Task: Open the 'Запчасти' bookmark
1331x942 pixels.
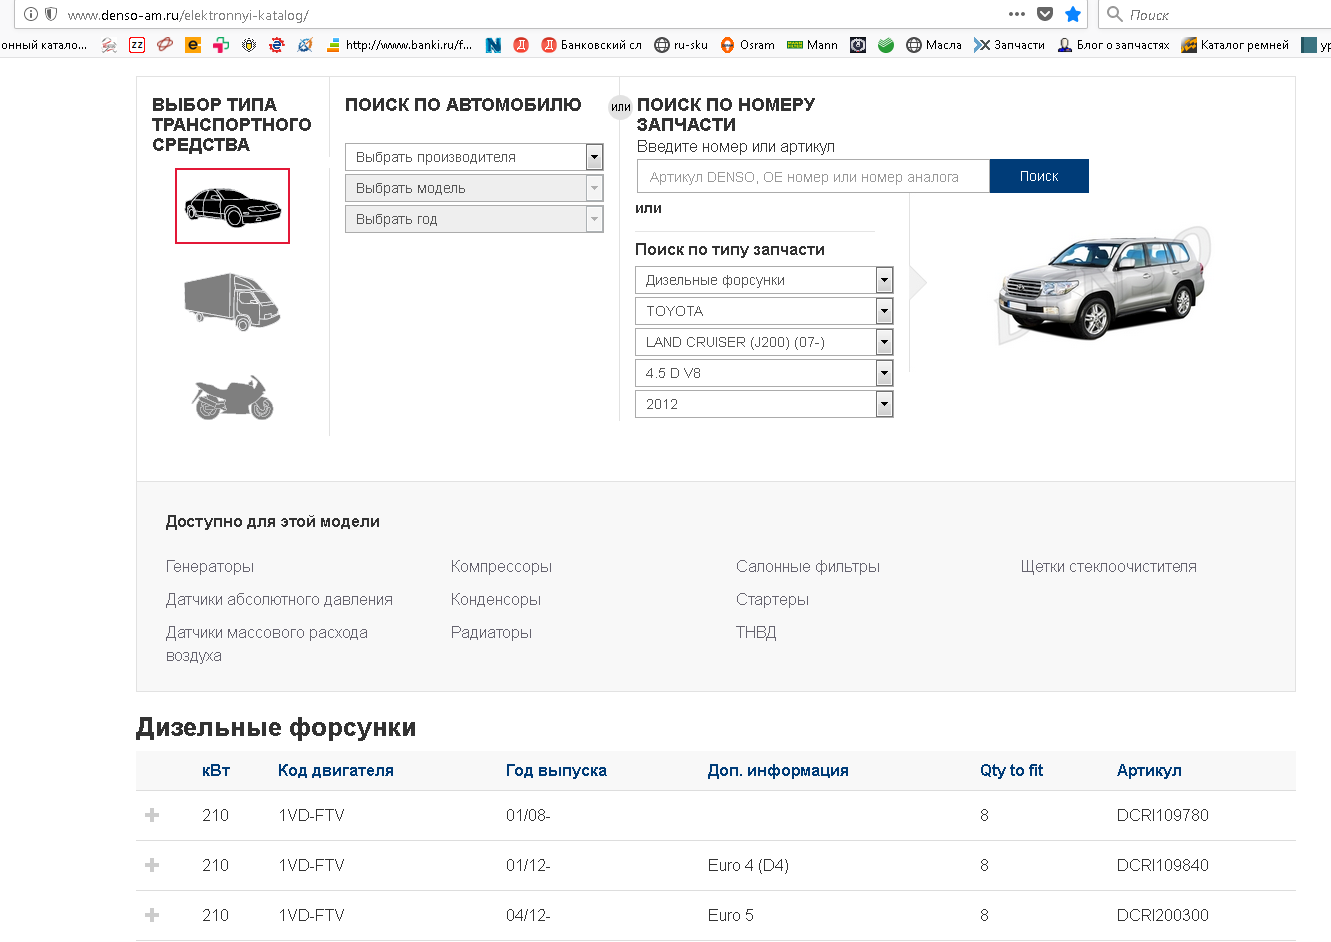Action: (x=1009, y=45)
